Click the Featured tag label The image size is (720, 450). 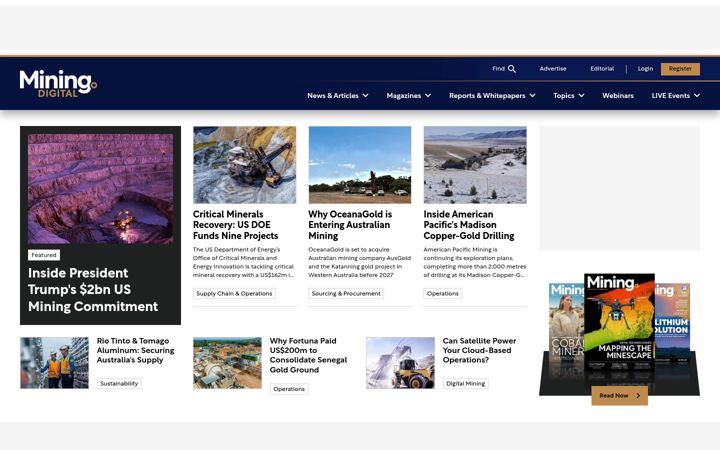pyautogui.click(x=44, y=255)
